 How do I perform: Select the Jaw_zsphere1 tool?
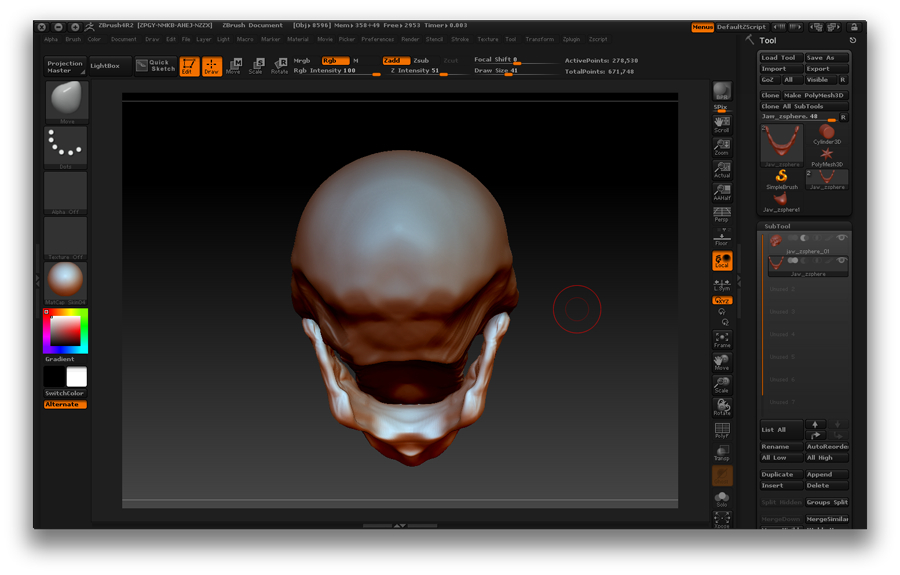coord(781,202)
